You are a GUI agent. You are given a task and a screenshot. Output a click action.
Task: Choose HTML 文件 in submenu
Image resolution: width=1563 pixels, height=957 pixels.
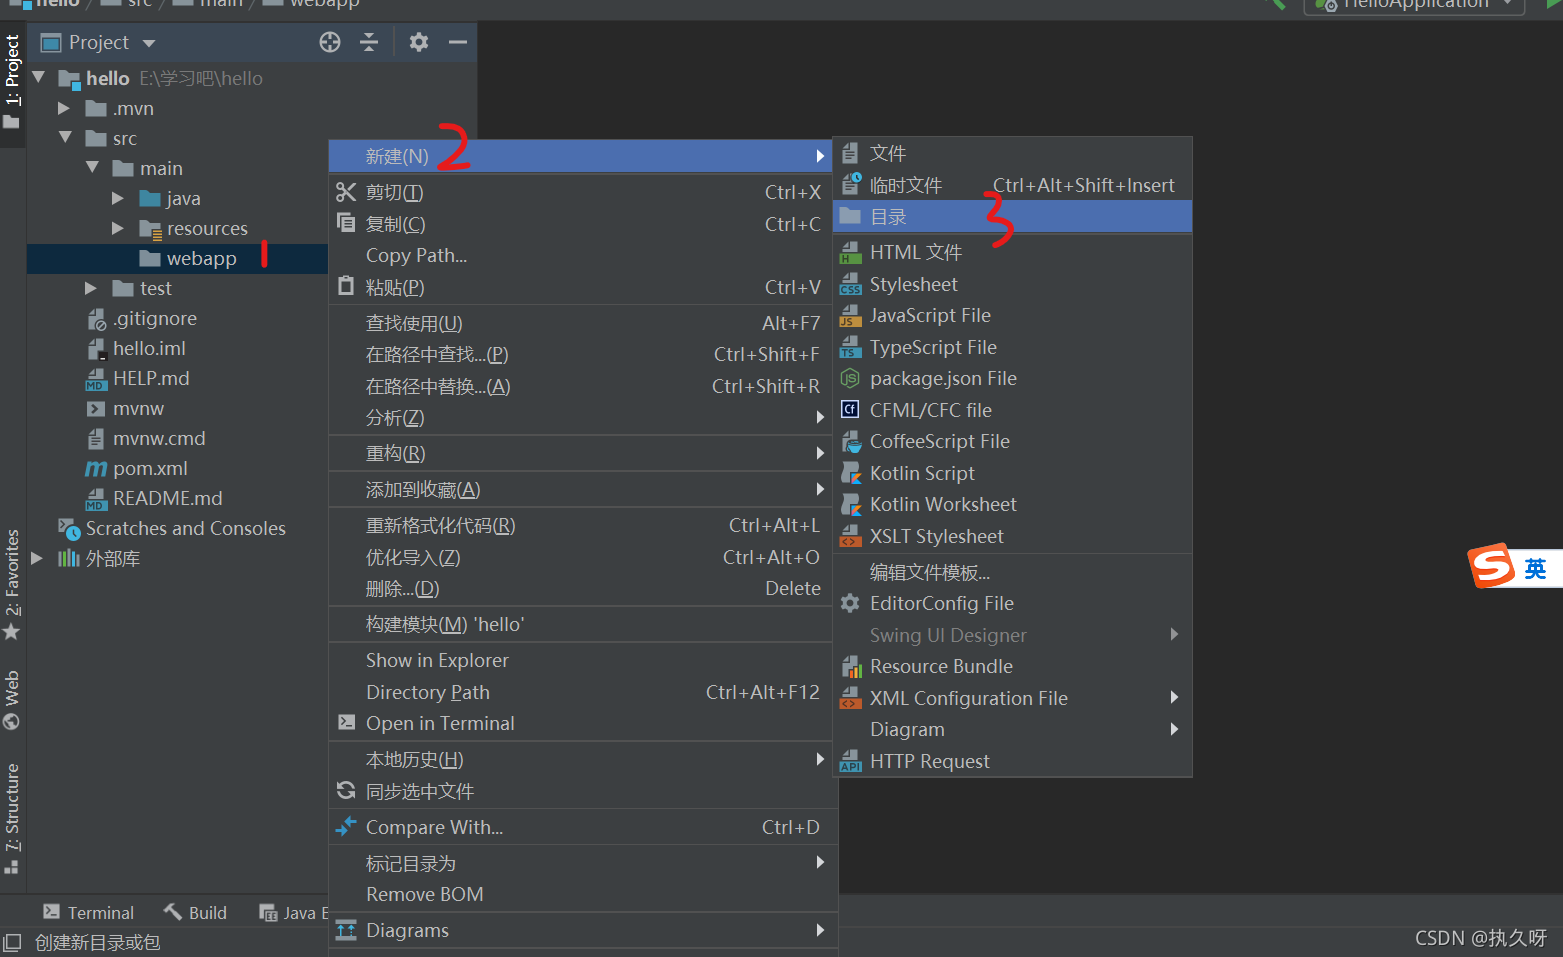pos(915,252)
